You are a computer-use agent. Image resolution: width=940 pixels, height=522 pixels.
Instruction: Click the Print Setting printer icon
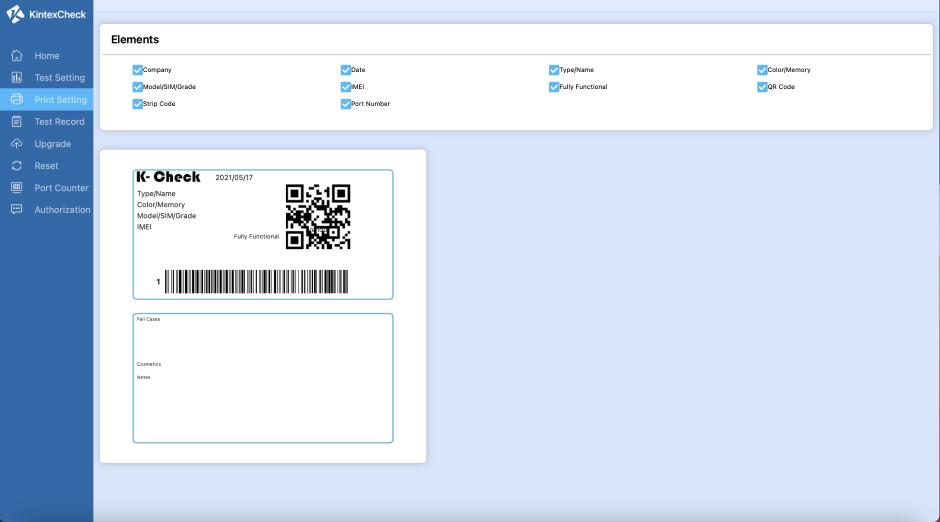pos(16,100)
